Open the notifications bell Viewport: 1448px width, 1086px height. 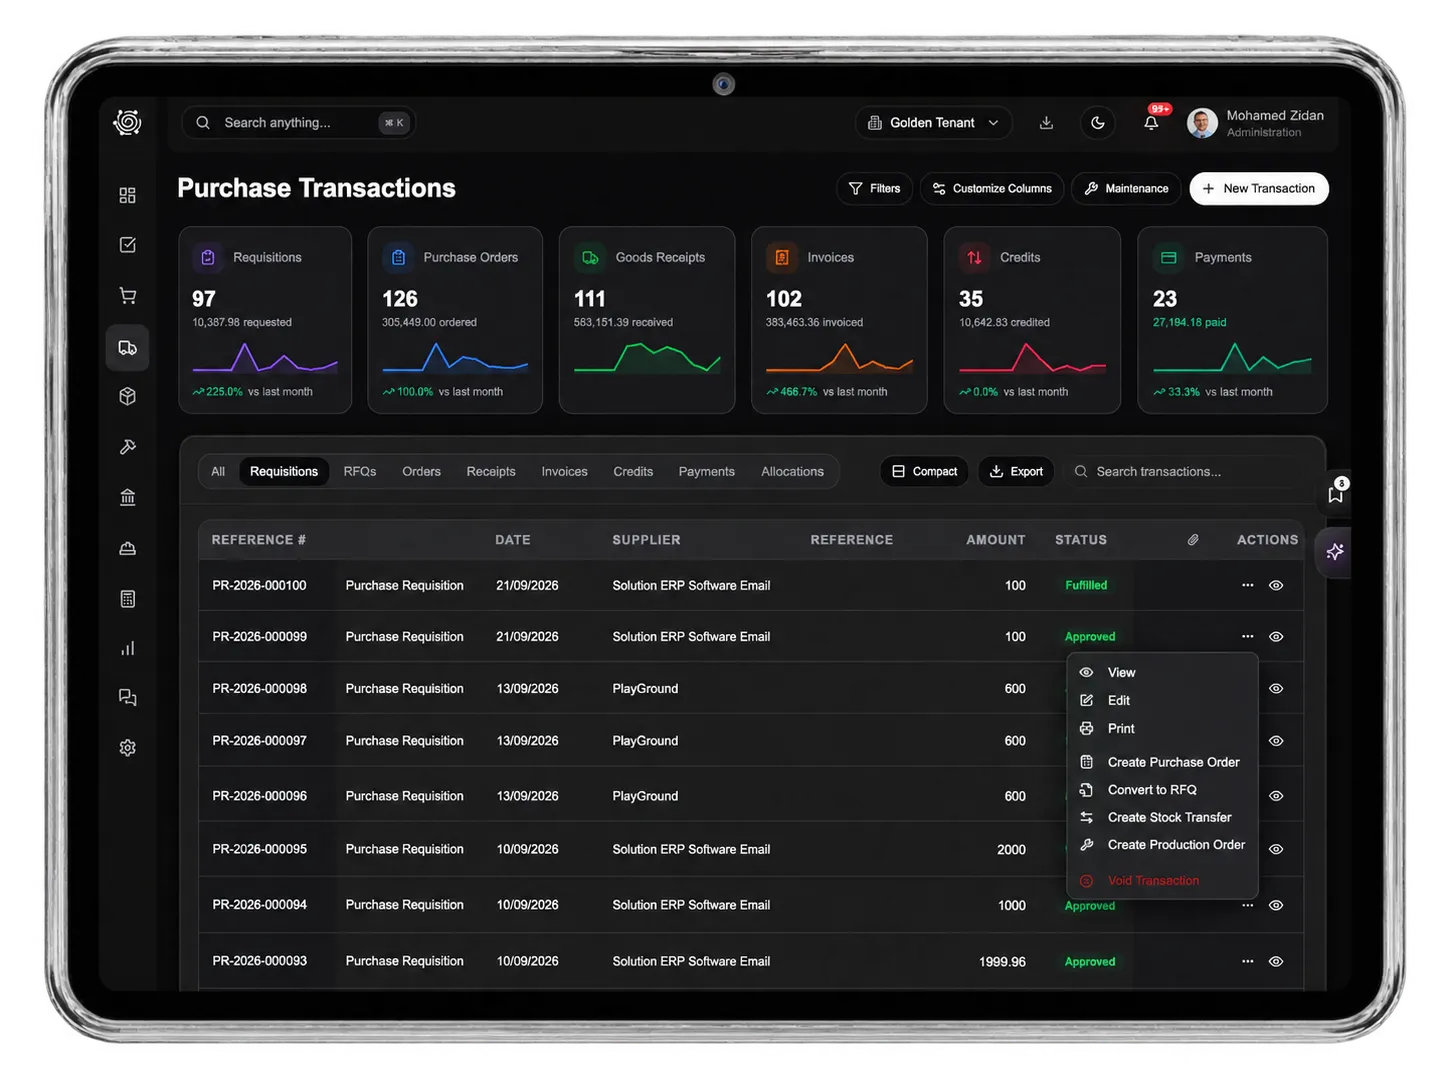1151,123
